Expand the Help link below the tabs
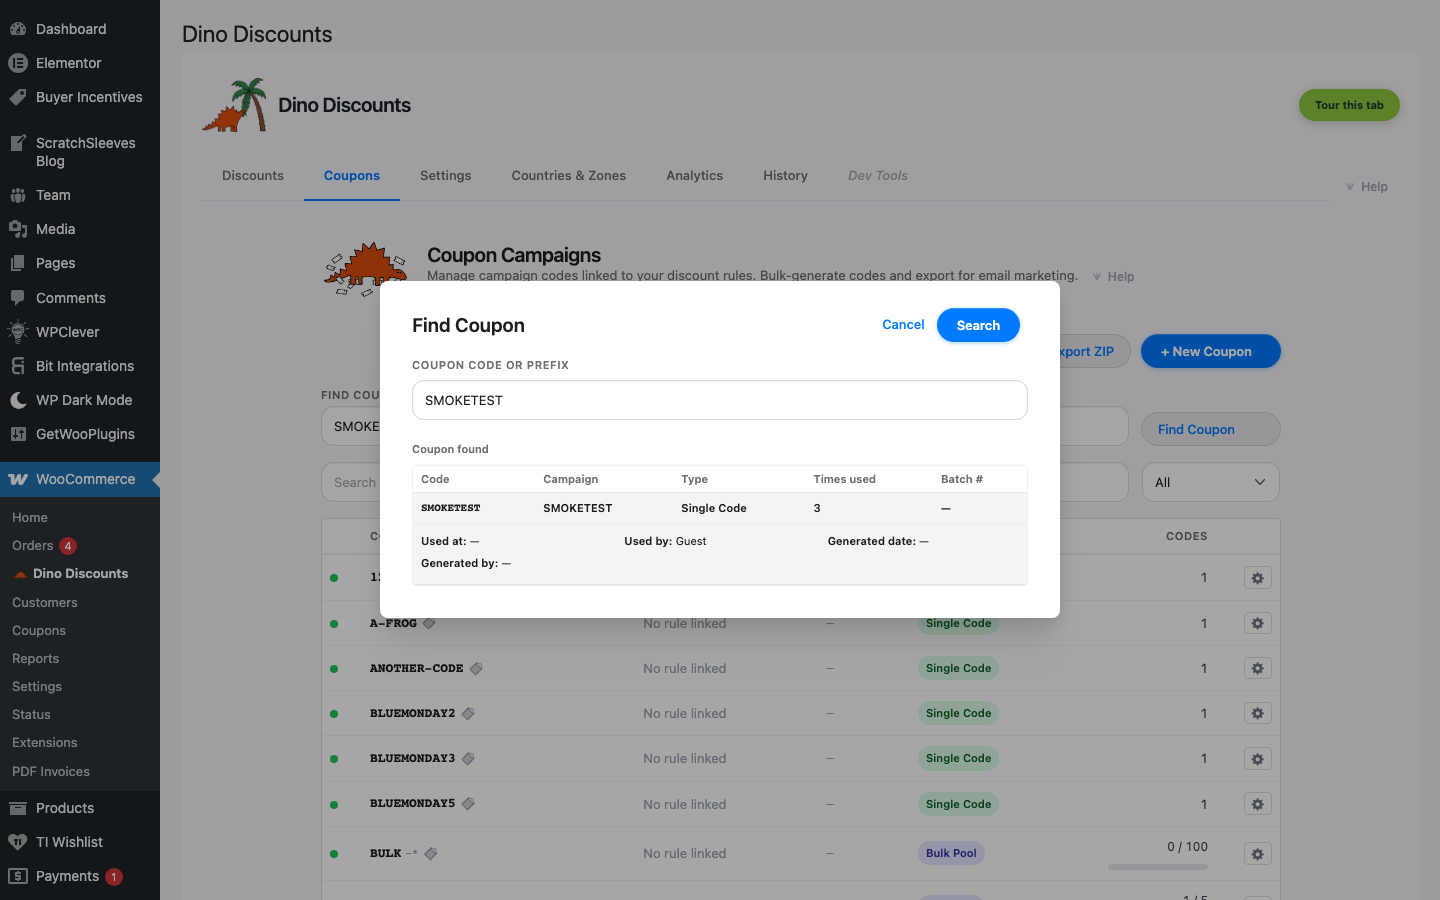 tap(1366, 187)
